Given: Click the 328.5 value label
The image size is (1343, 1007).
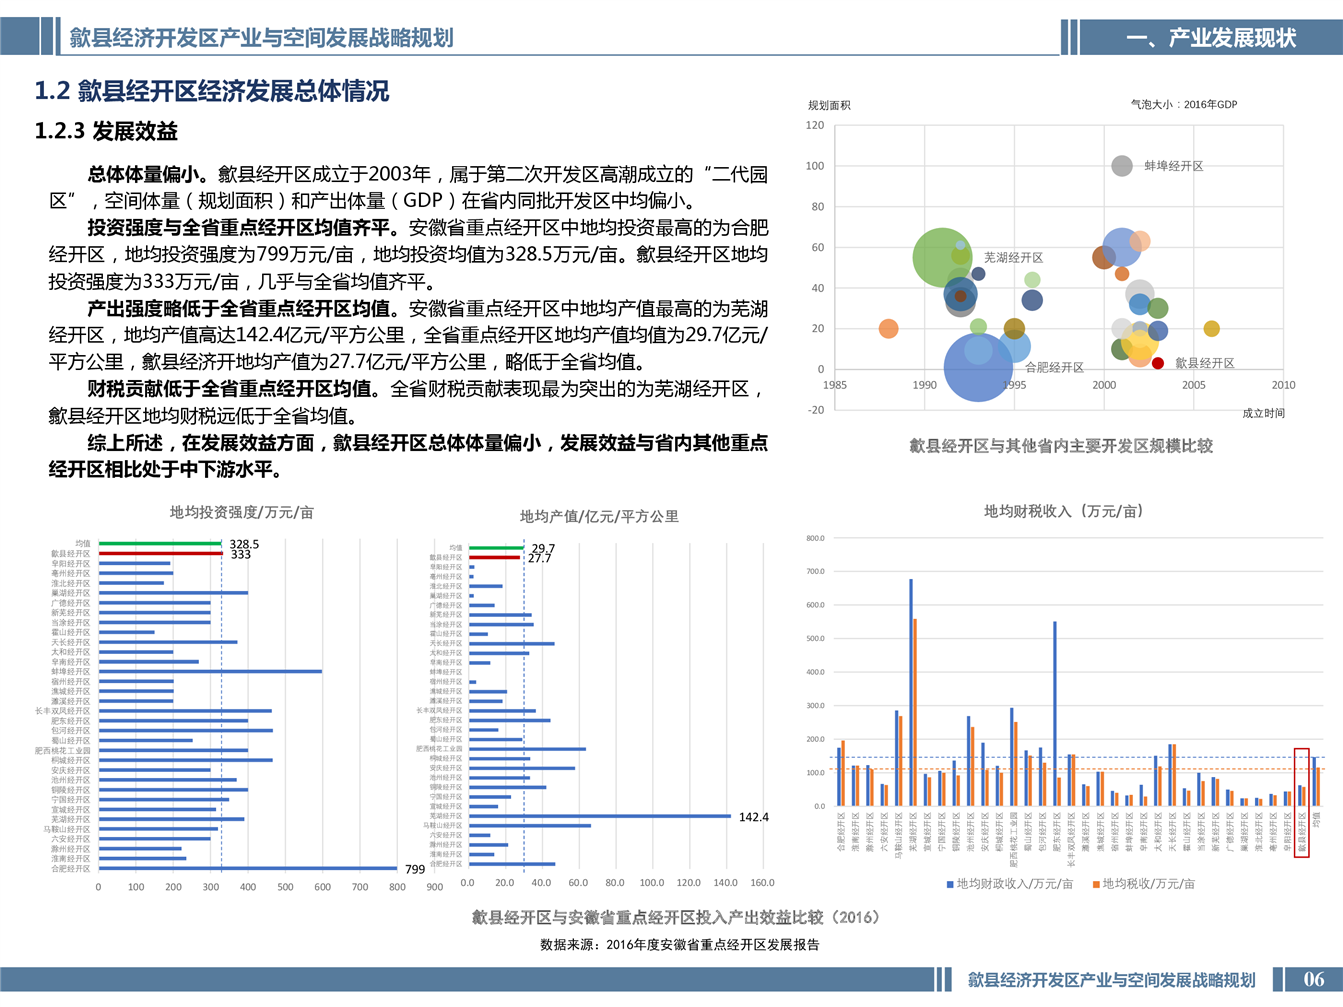Looking at the screenshot, I should pyautogui.click(x=244, y=544).
